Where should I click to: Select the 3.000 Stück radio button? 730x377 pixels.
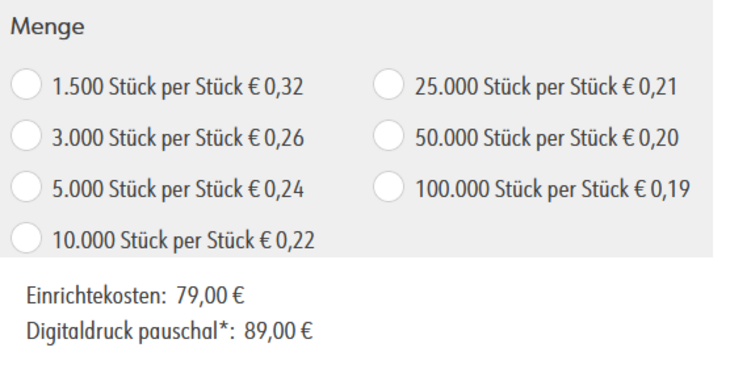coord(26,135)
